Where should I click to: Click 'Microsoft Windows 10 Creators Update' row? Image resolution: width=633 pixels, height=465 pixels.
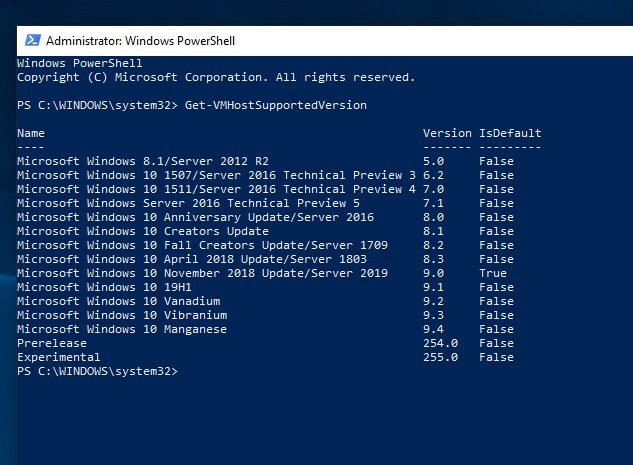click(x=143, y=231)
